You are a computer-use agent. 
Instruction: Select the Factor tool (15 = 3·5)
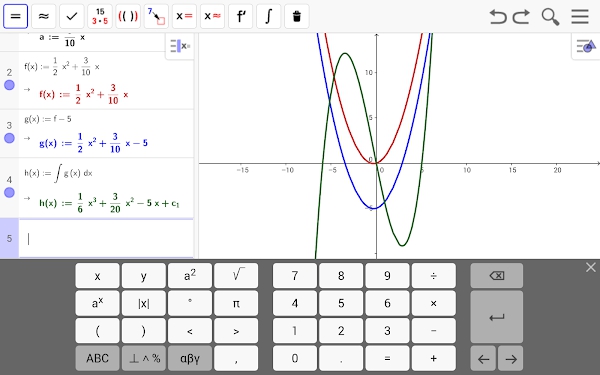100,16
